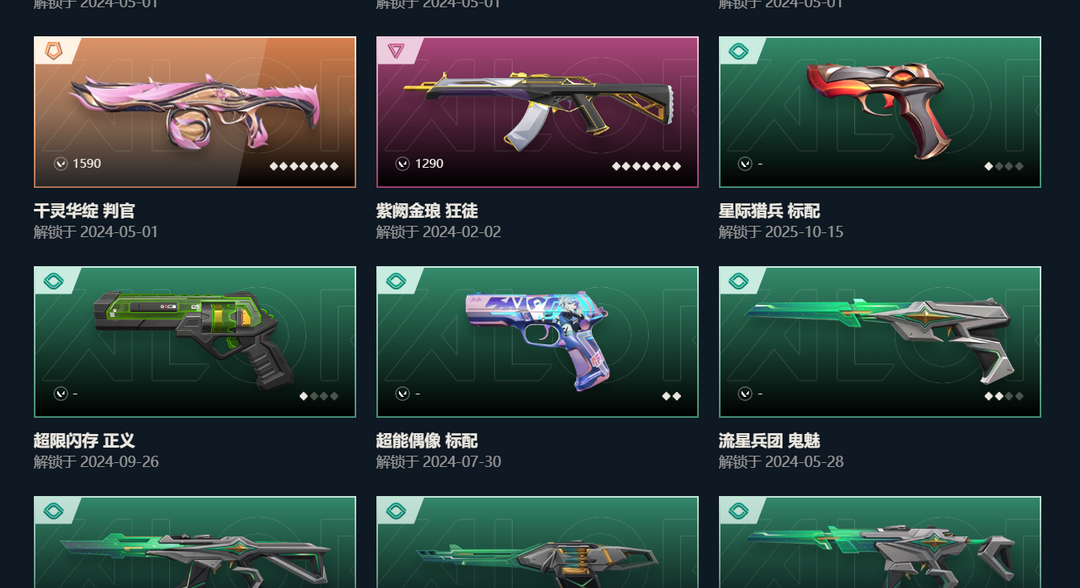This screenshot has width=1080, height=588.
Task: Select the 紫阙金琅 狂徒 rifle skin image
Action: point(537,112)
